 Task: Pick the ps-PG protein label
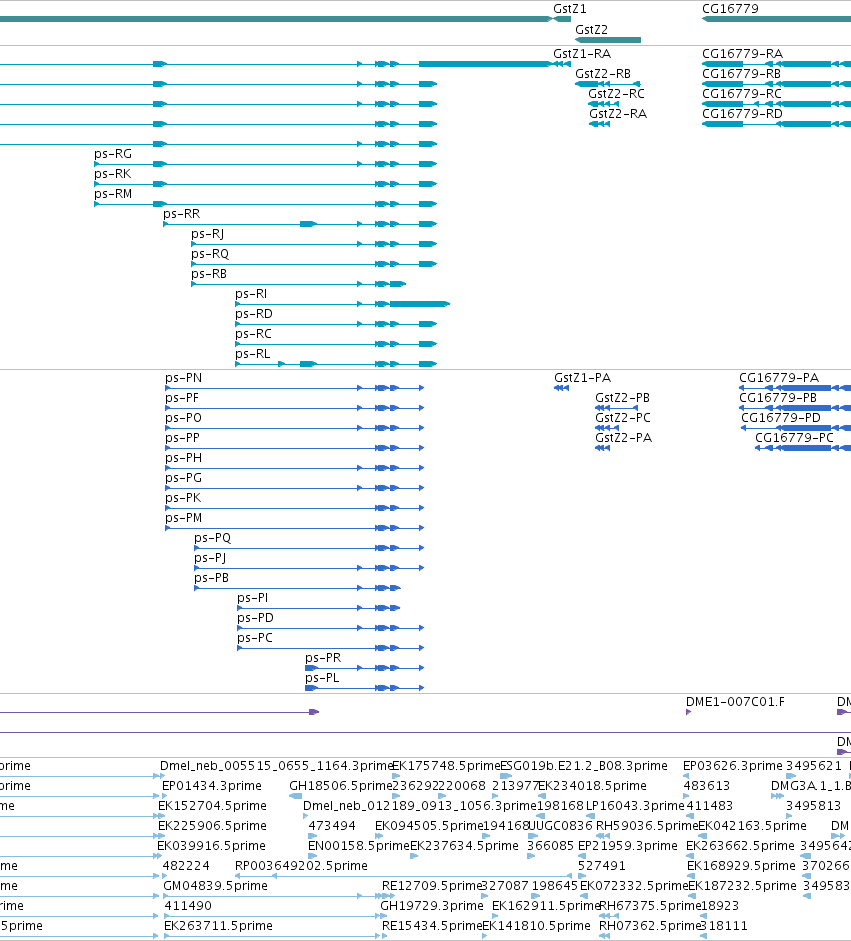[184, 478]
